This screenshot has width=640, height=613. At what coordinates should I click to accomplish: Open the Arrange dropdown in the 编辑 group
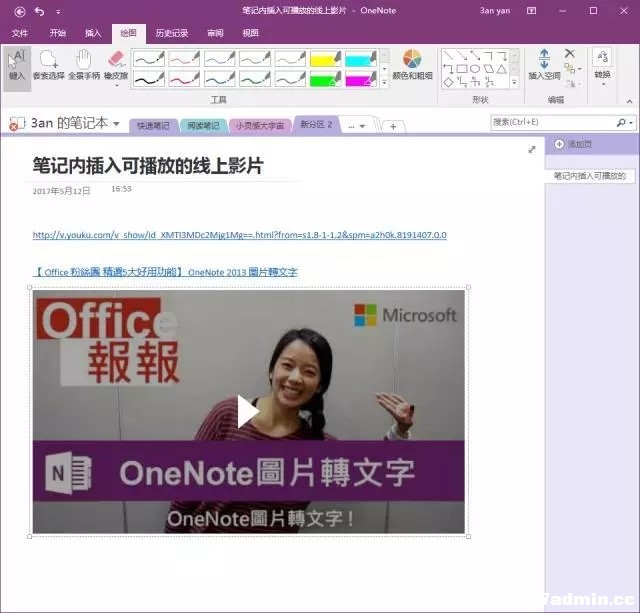pyautogui.click(x=572, y=69)
